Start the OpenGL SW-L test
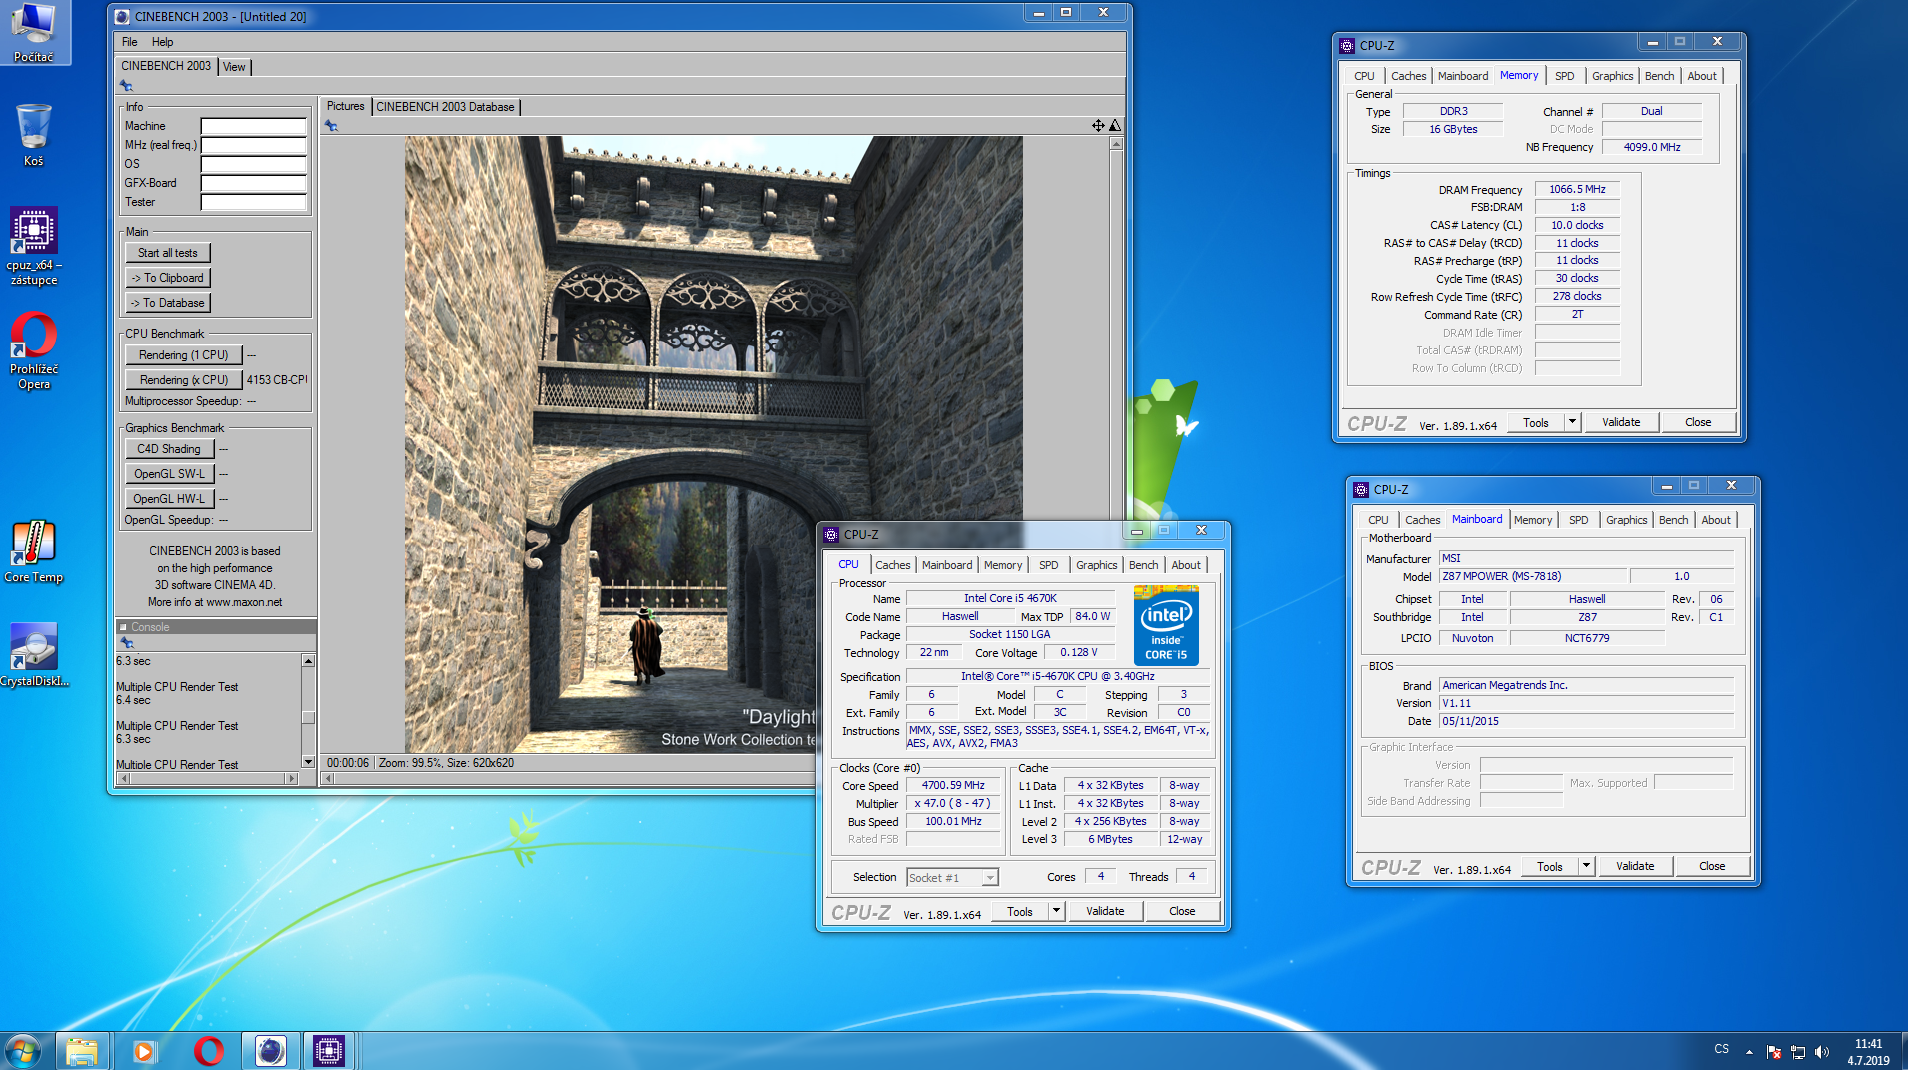 [169, 474]
